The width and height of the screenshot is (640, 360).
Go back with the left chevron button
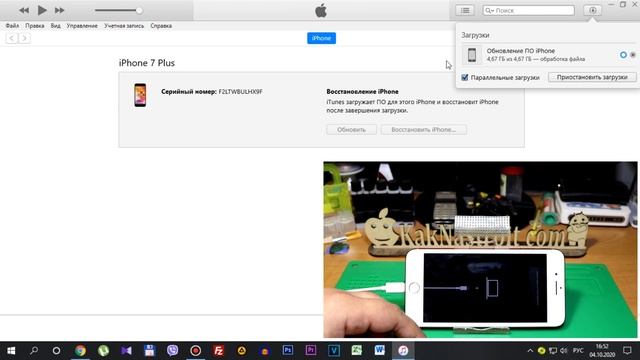(11, 38)
